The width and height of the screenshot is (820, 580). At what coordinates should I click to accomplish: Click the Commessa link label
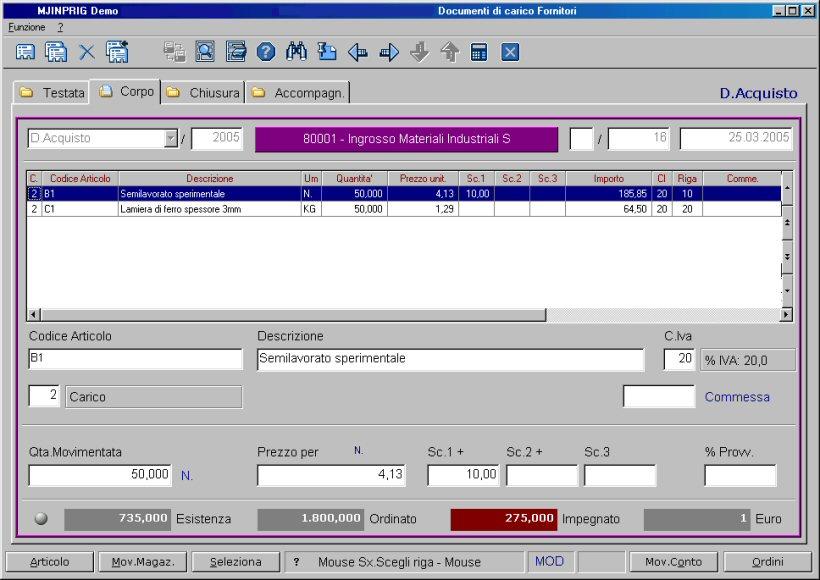(x=737, y=397)
